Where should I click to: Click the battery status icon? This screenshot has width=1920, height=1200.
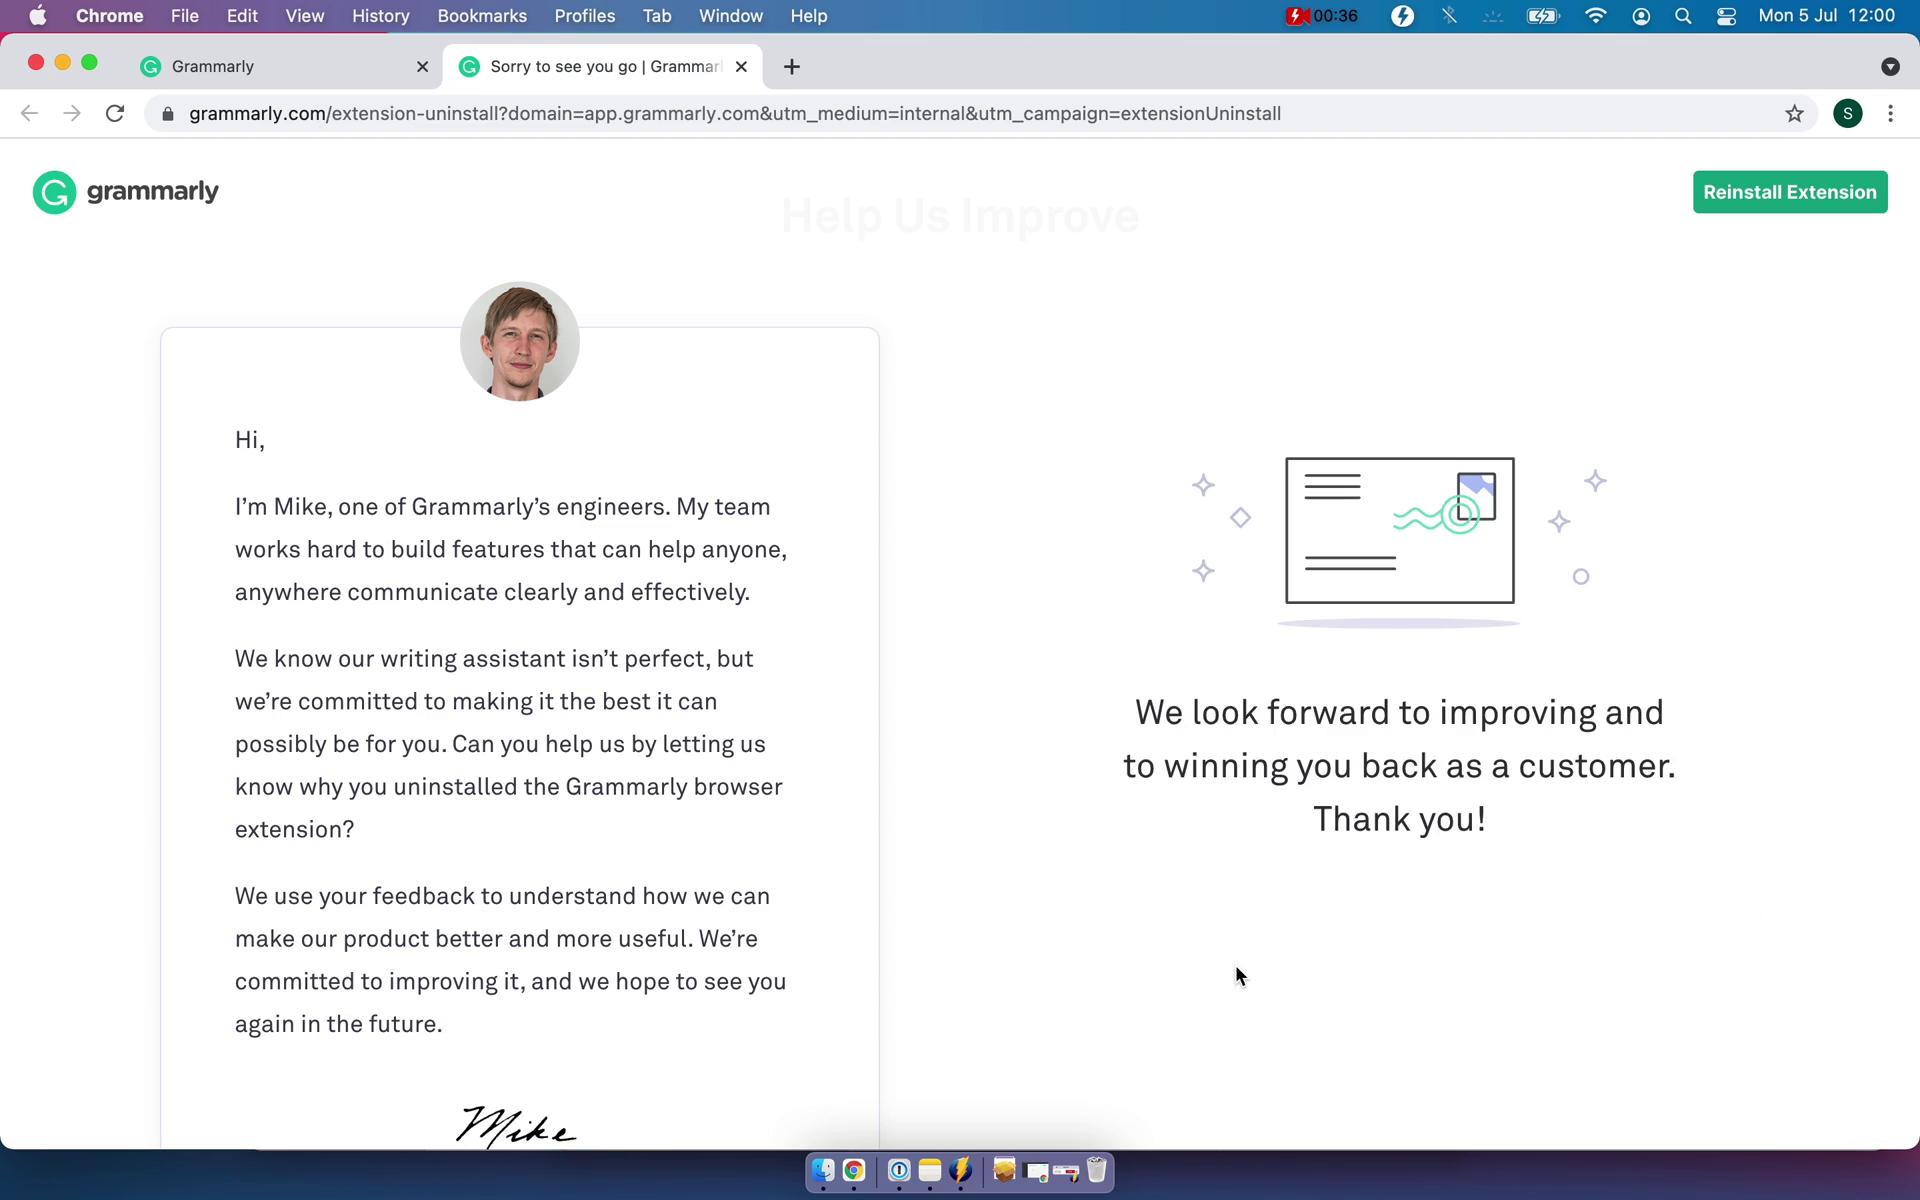click(1543, 16)
